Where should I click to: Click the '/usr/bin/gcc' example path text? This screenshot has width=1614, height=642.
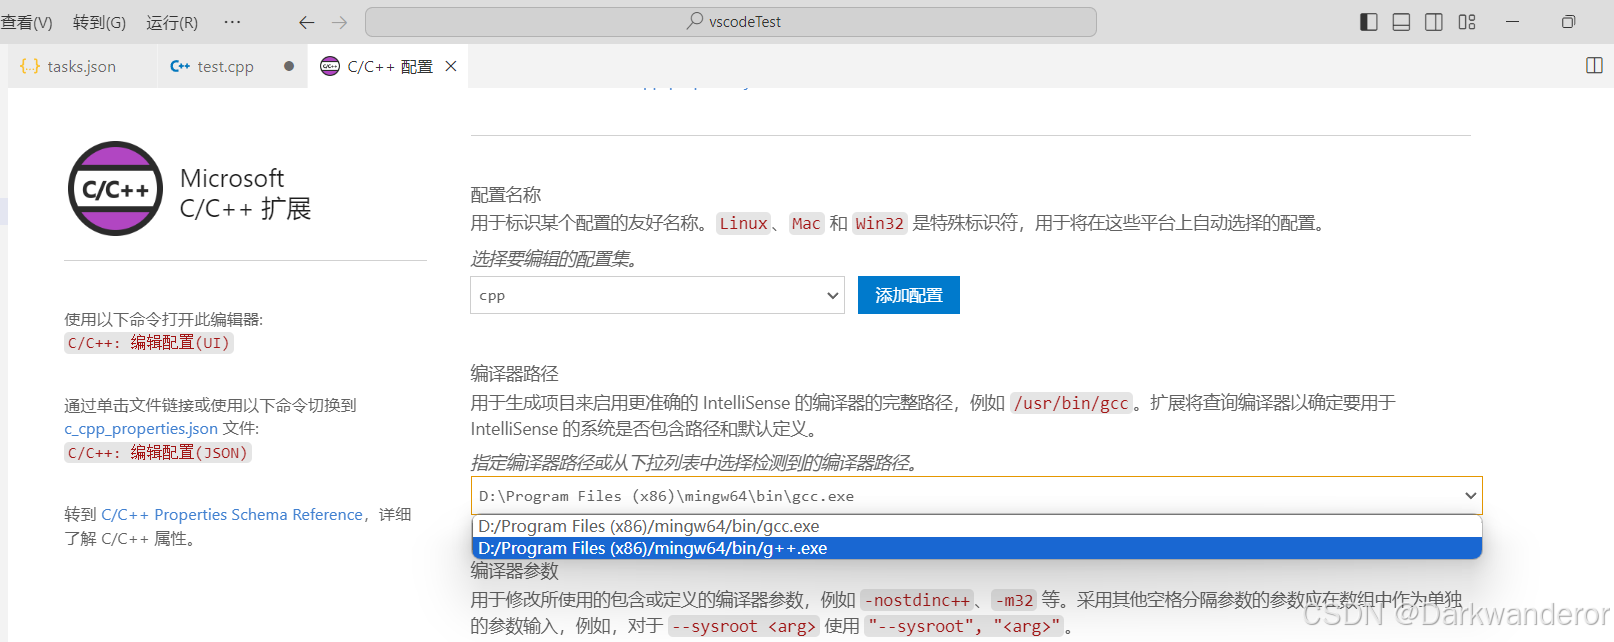point(1071,403)
